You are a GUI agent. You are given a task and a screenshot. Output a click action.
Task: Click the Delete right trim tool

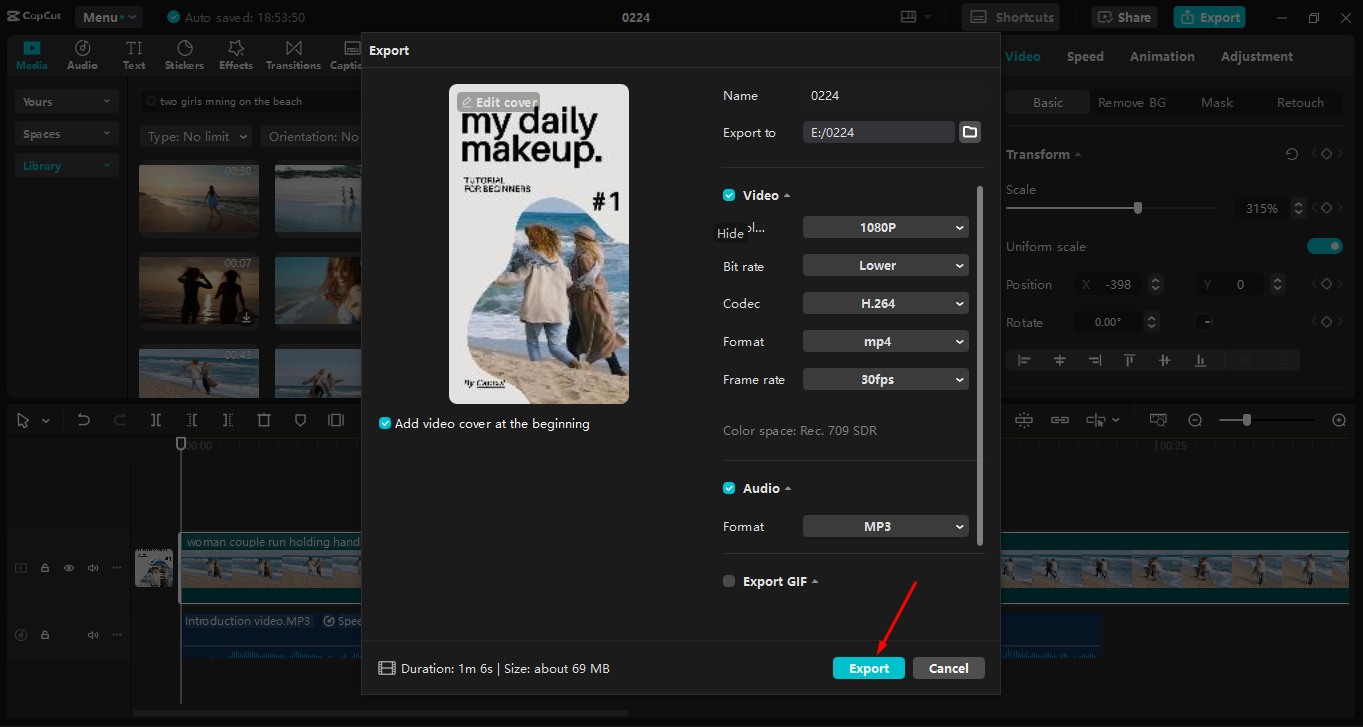tap(228, 420)
